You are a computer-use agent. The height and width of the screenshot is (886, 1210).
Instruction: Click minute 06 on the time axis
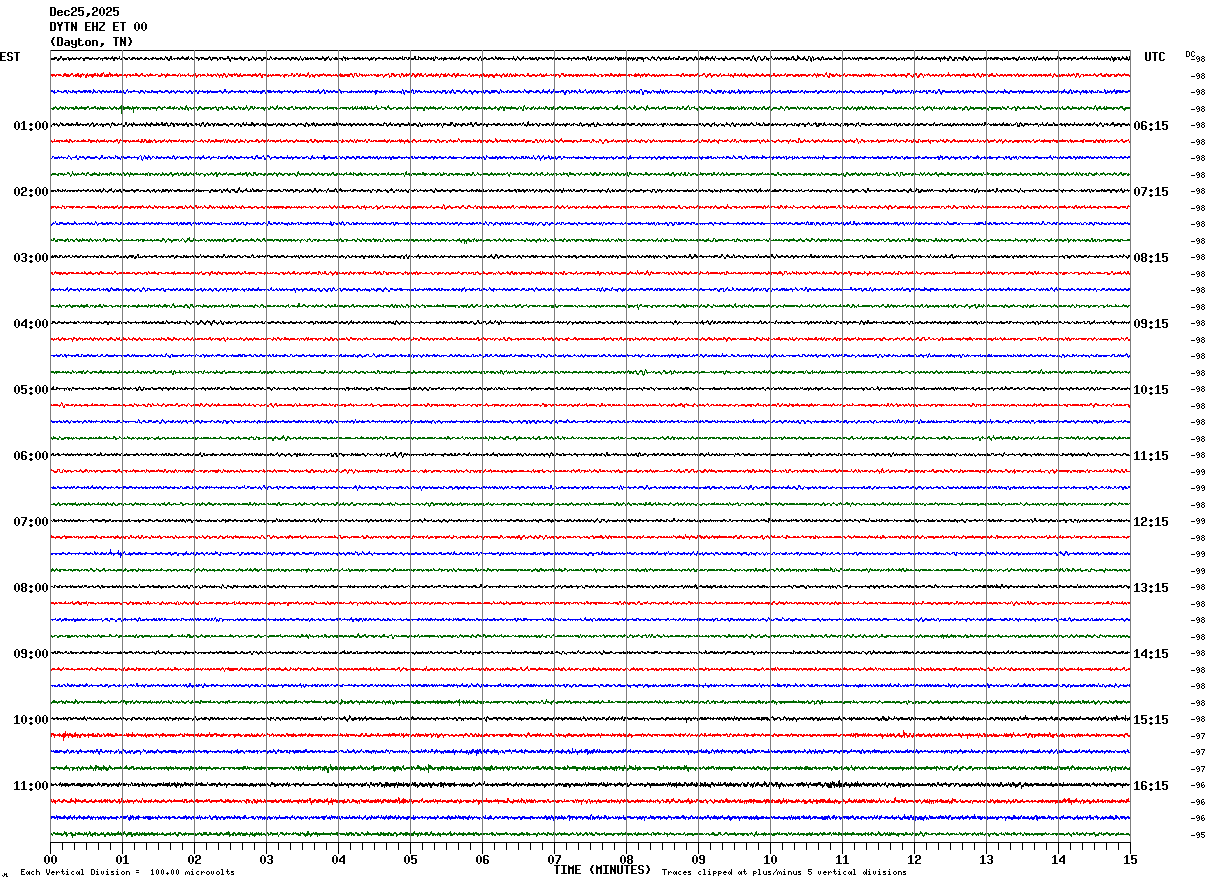coord(482,859)
